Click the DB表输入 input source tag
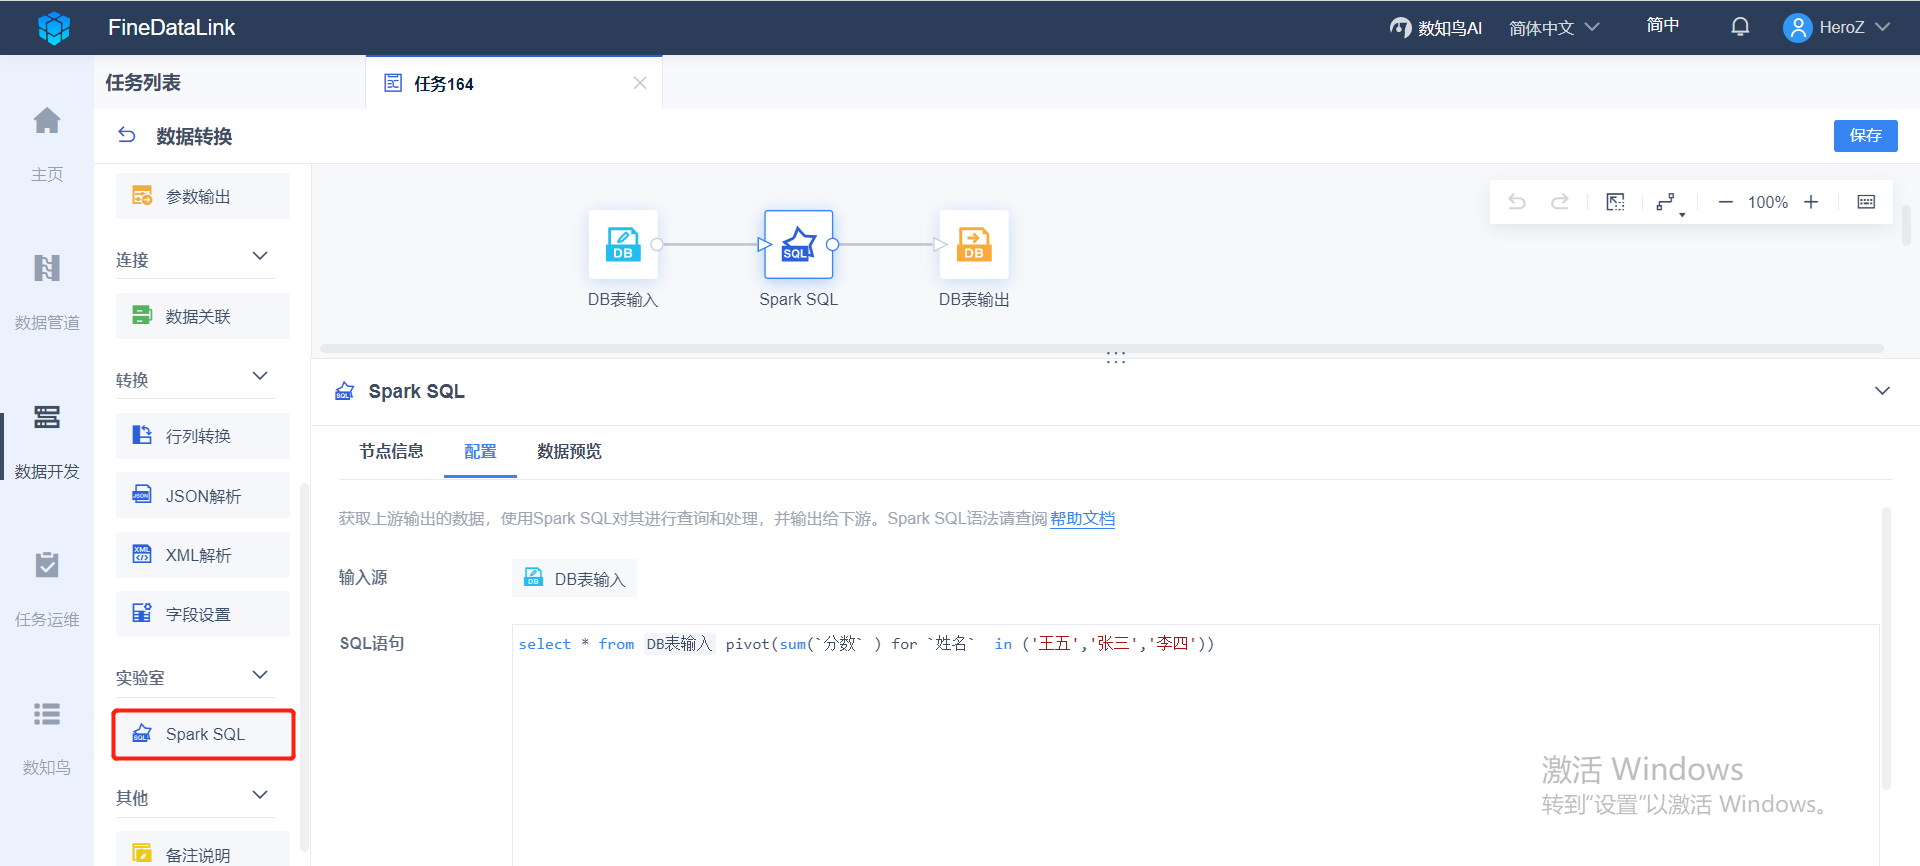Image resolution: width=1920 pixels, height=866 pixels. click(575, 578)
